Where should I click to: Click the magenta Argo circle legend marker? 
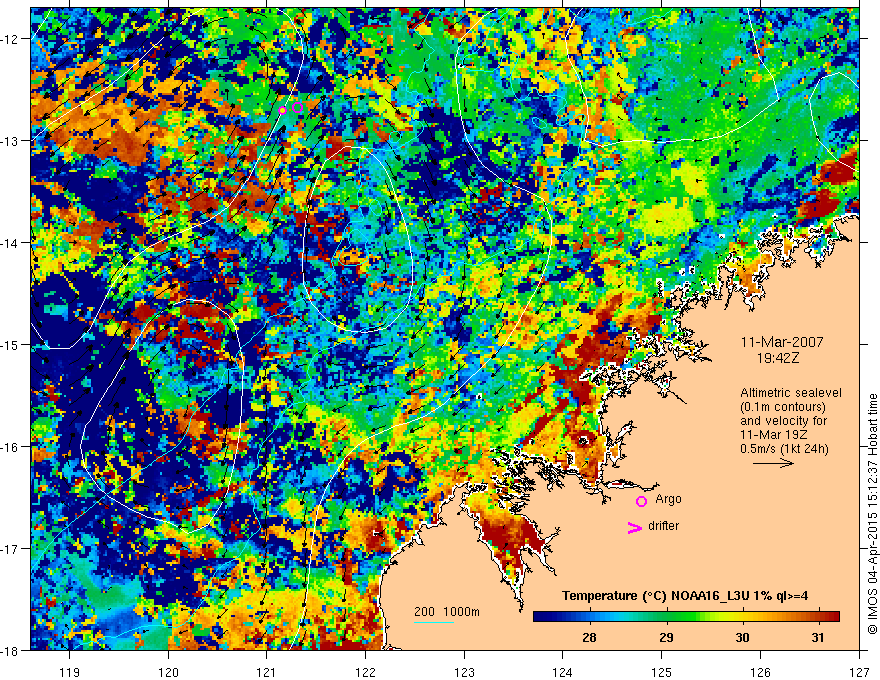pos(641,501)
